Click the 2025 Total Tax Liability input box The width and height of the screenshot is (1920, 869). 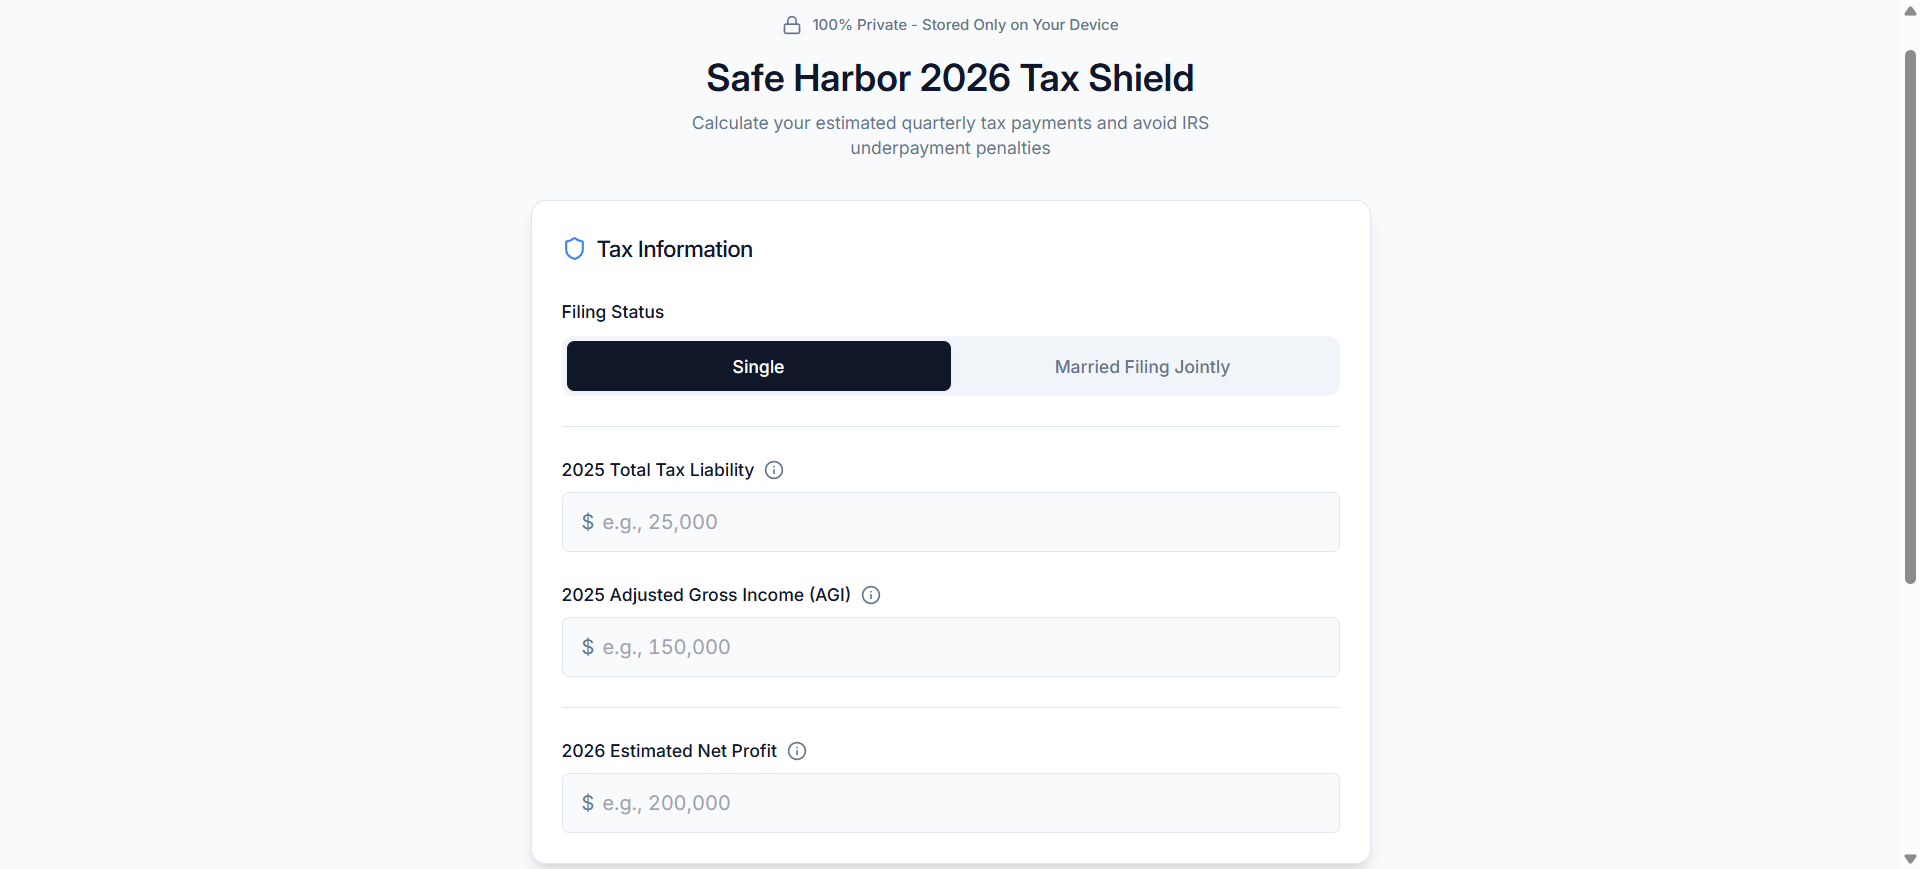(x=950, y=521)
